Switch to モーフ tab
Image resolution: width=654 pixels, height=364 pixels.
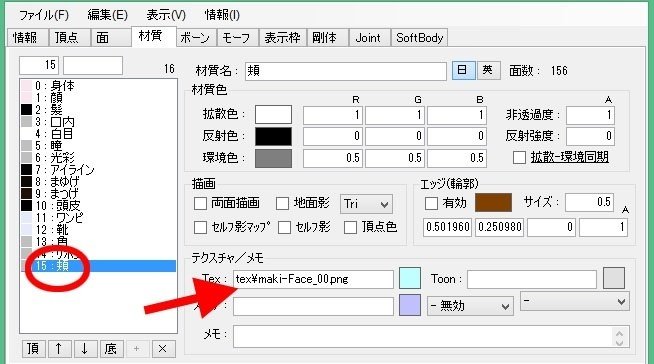(x=238, y=38)
